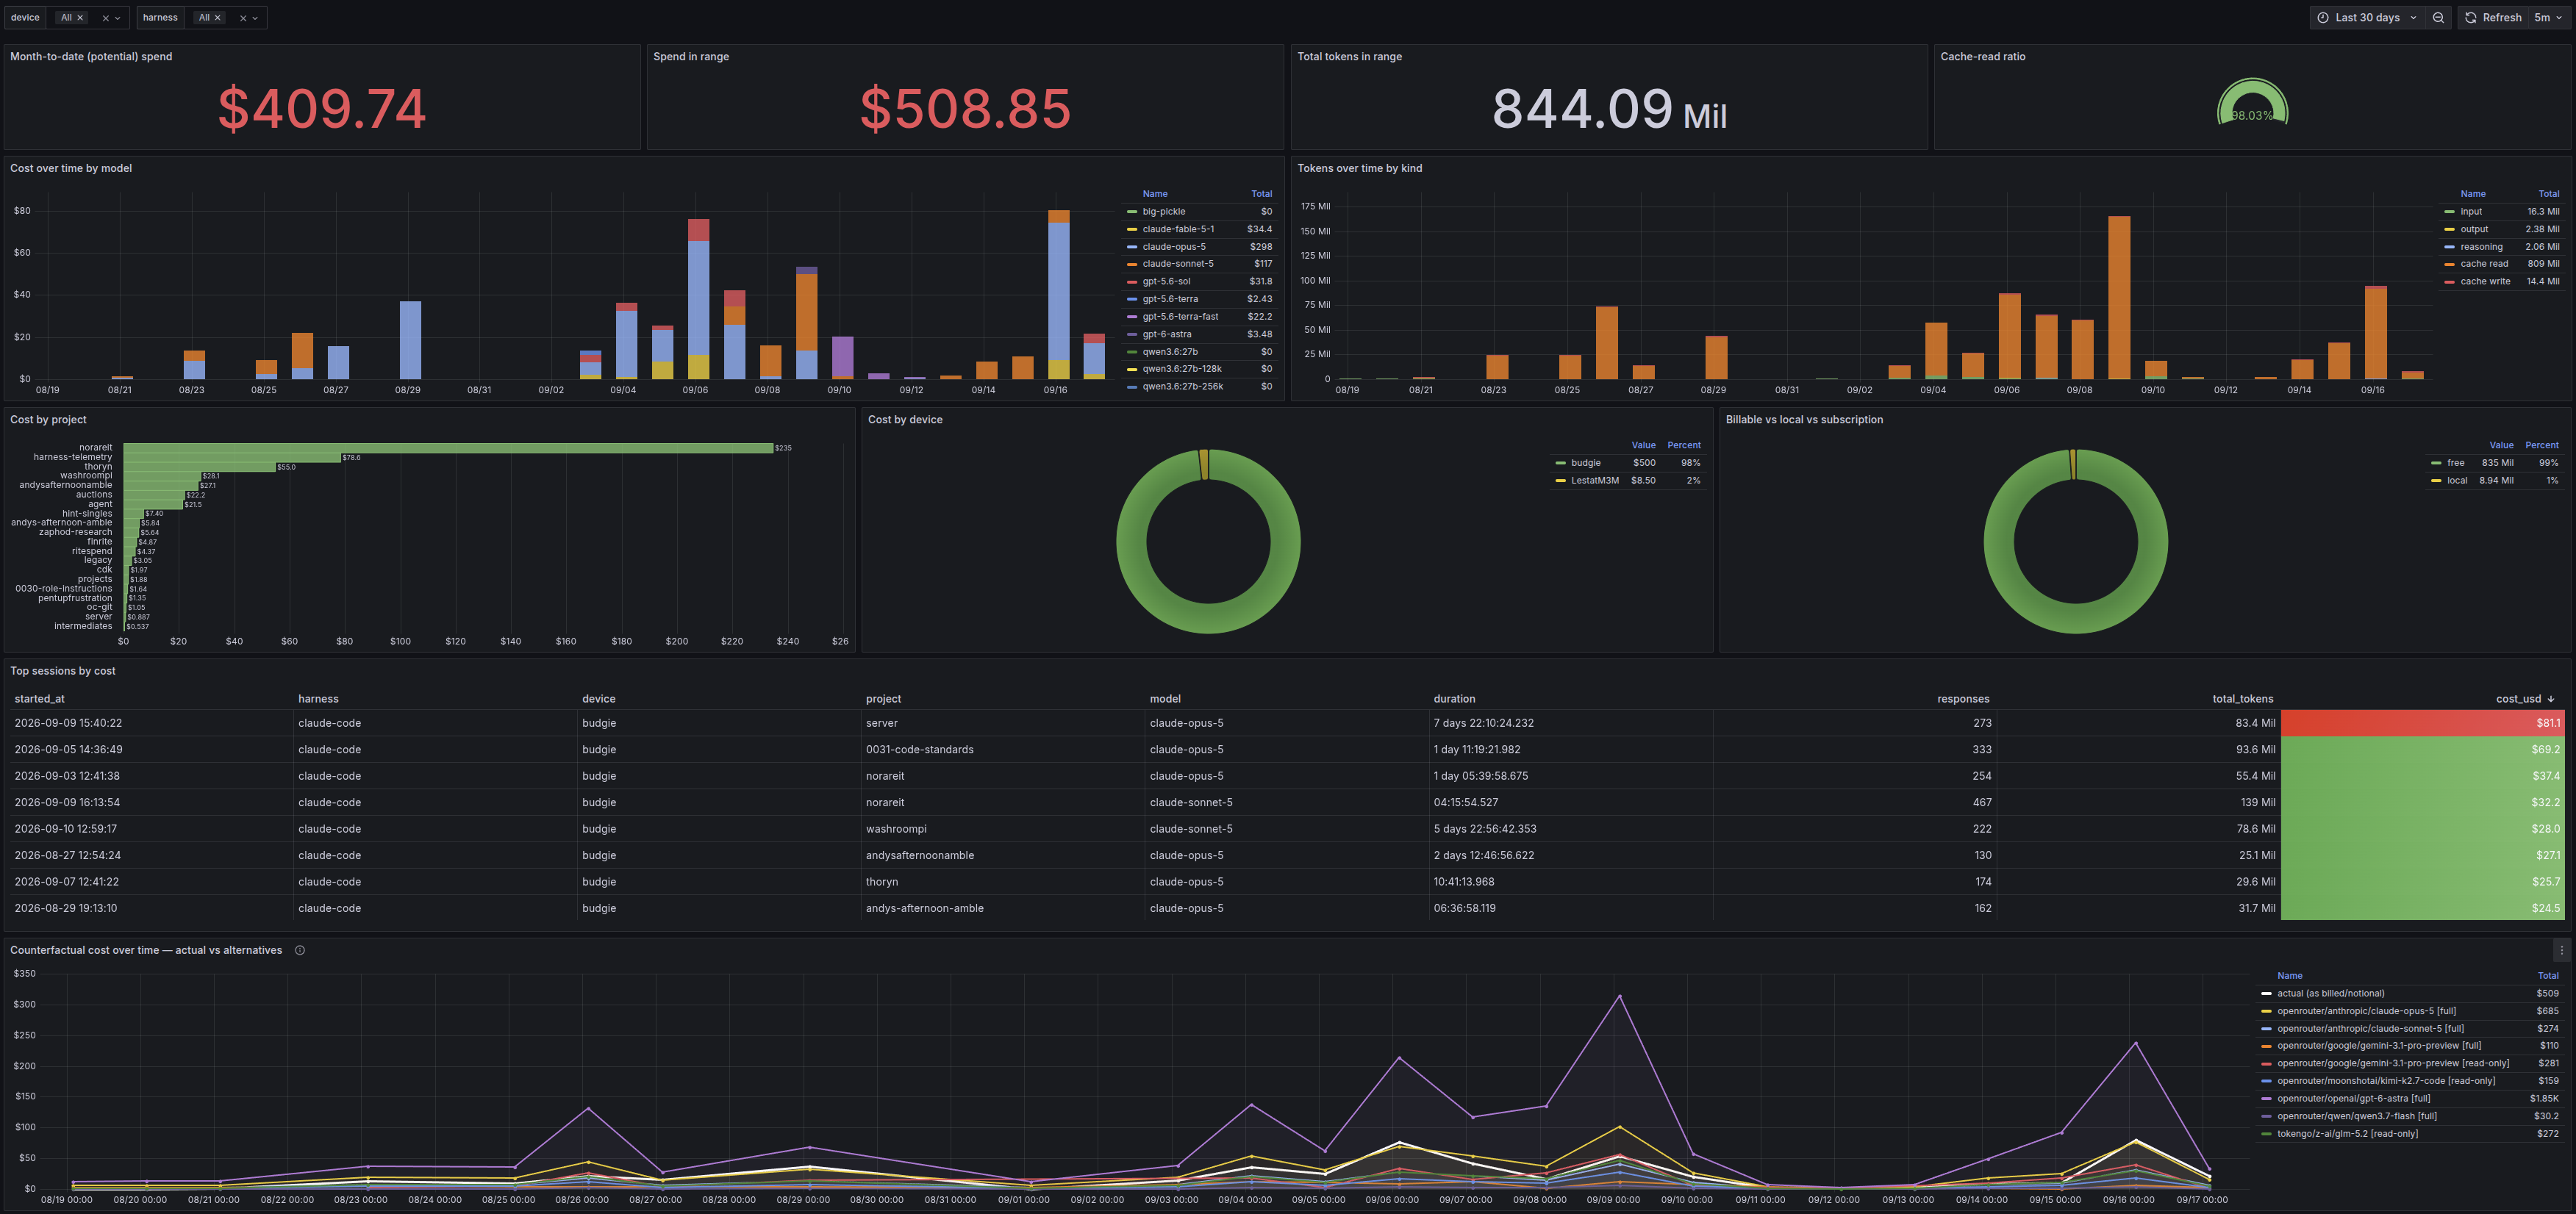
Task: Select the "washroompi" project cell
Action: 1004,829
